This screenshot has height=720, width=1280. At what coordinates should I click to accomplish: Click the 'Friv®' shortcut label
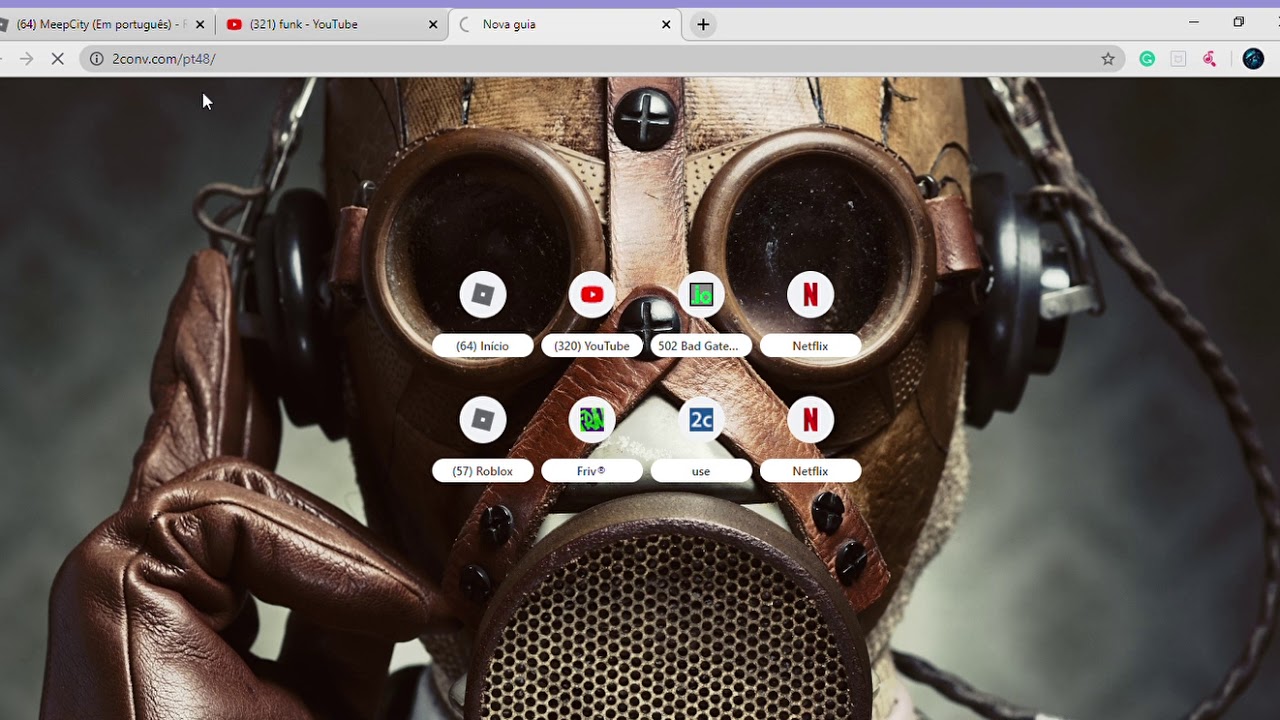pos(592,471)
